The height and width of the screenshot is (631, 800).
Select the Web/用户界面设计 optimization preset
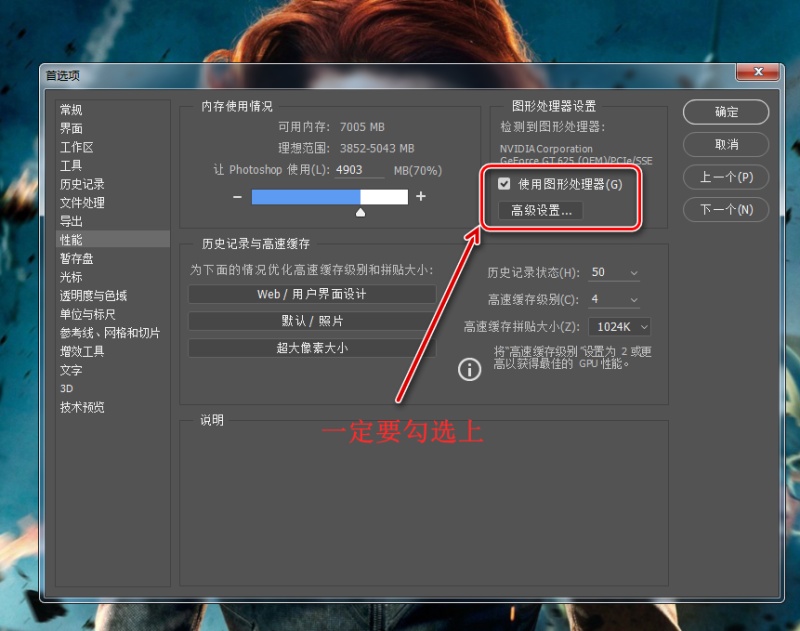click(312, 293)
